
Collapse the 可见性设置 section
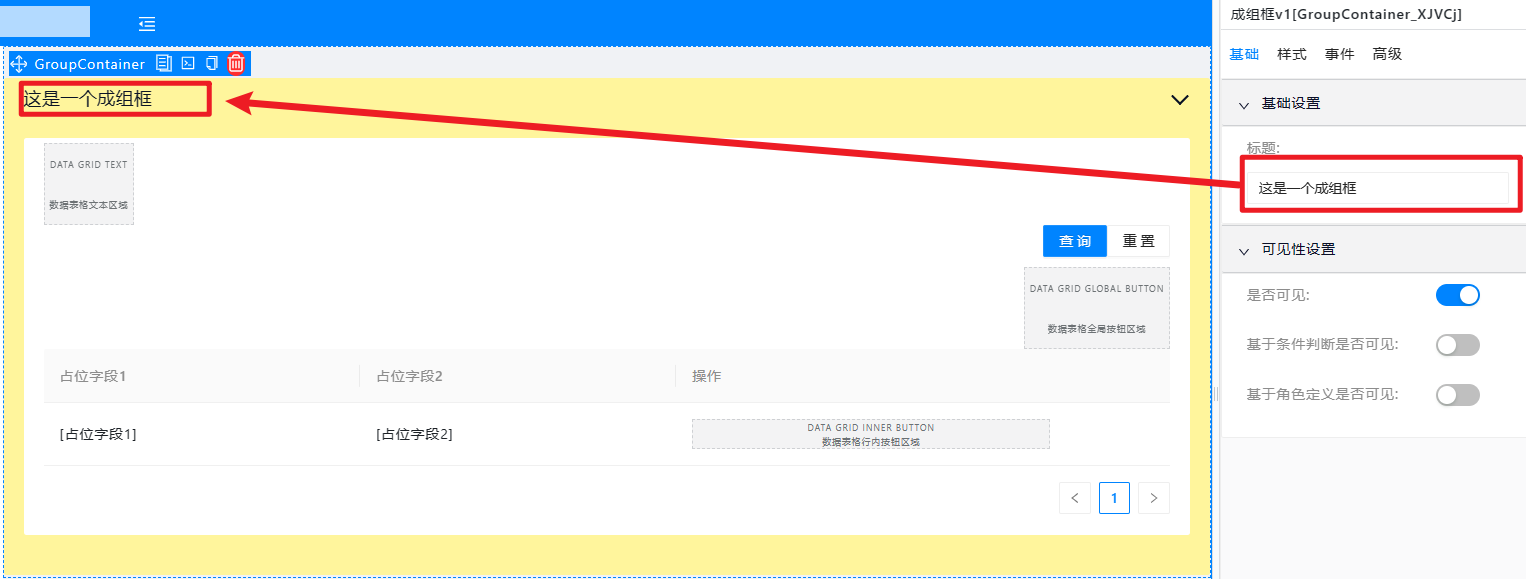tap(1244, 250)
